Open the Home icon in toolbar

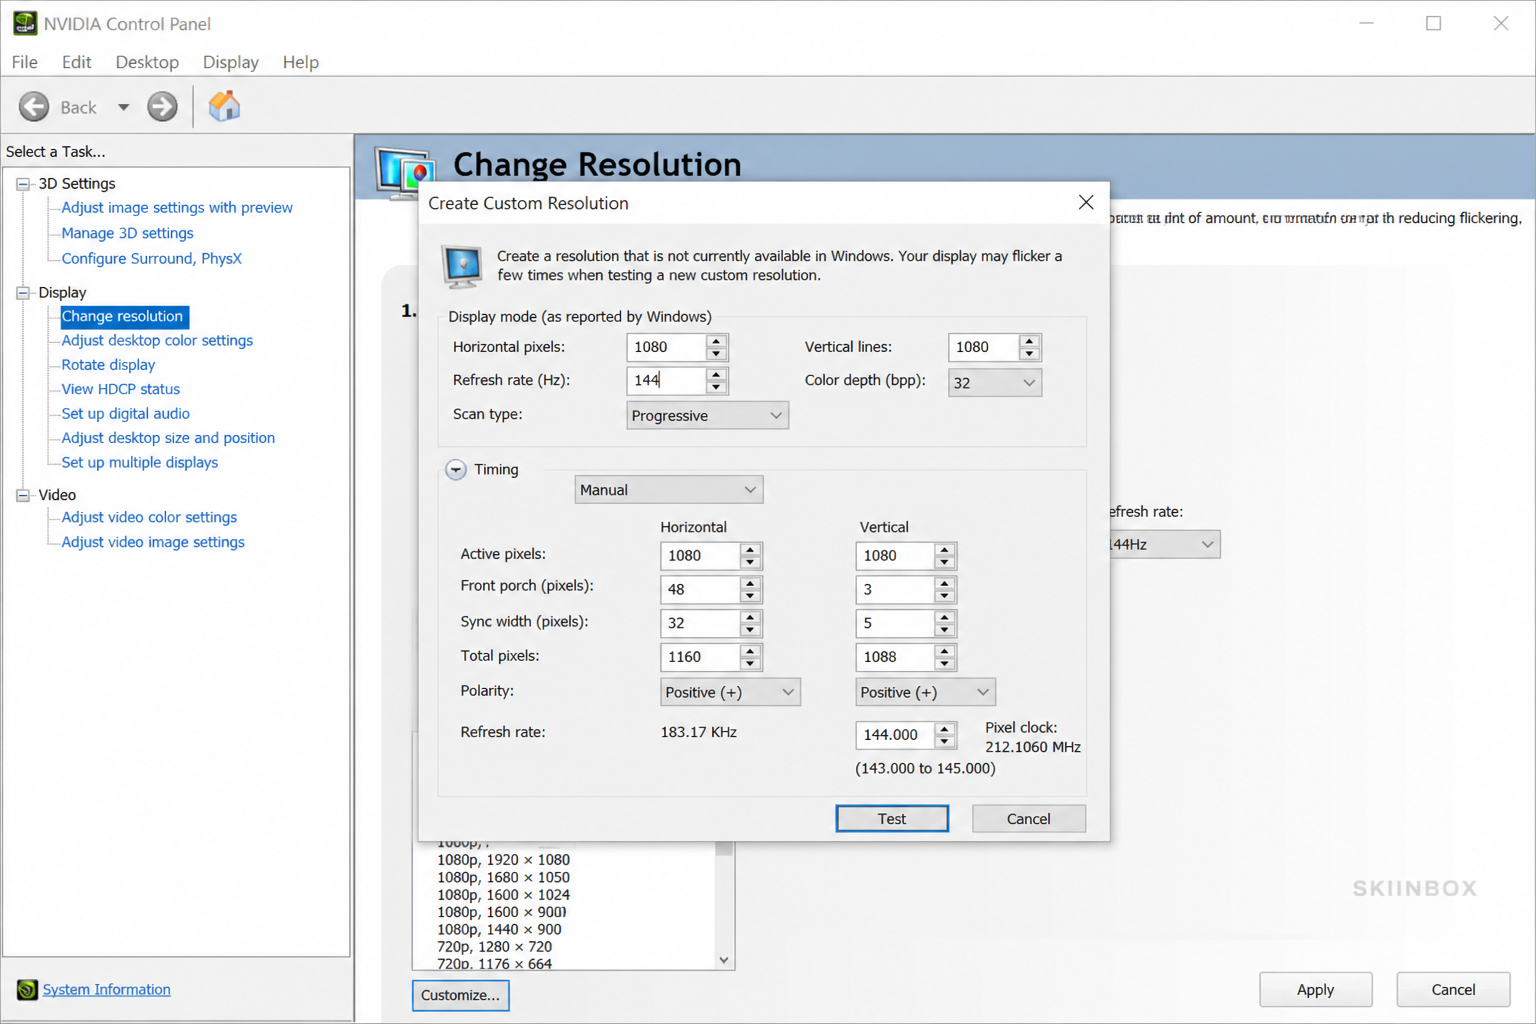(224, 106)
